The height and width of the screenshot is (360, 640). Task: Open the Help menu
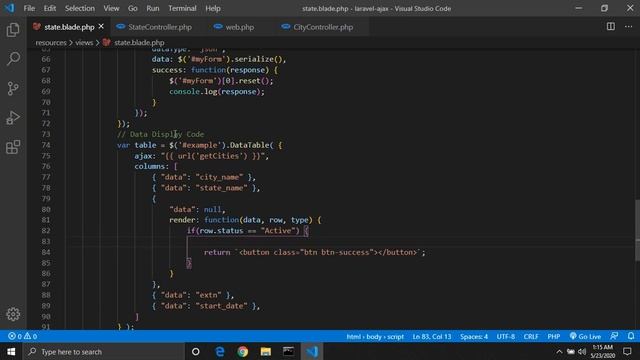(213, 8)
